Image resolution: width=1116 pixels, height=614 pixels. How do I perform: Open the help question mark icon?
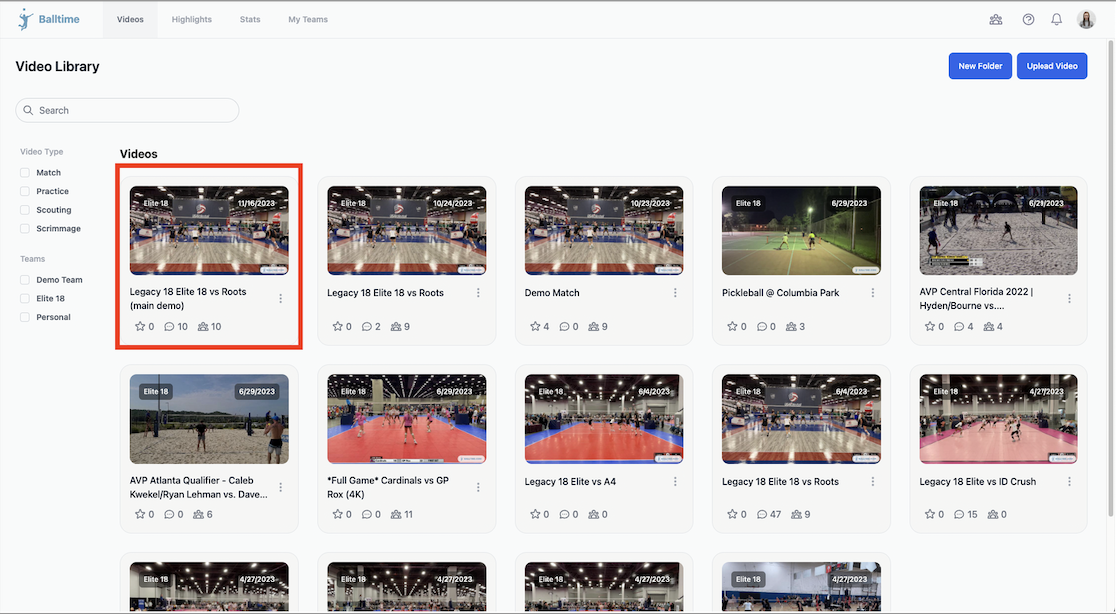[x=1028, y=20]
